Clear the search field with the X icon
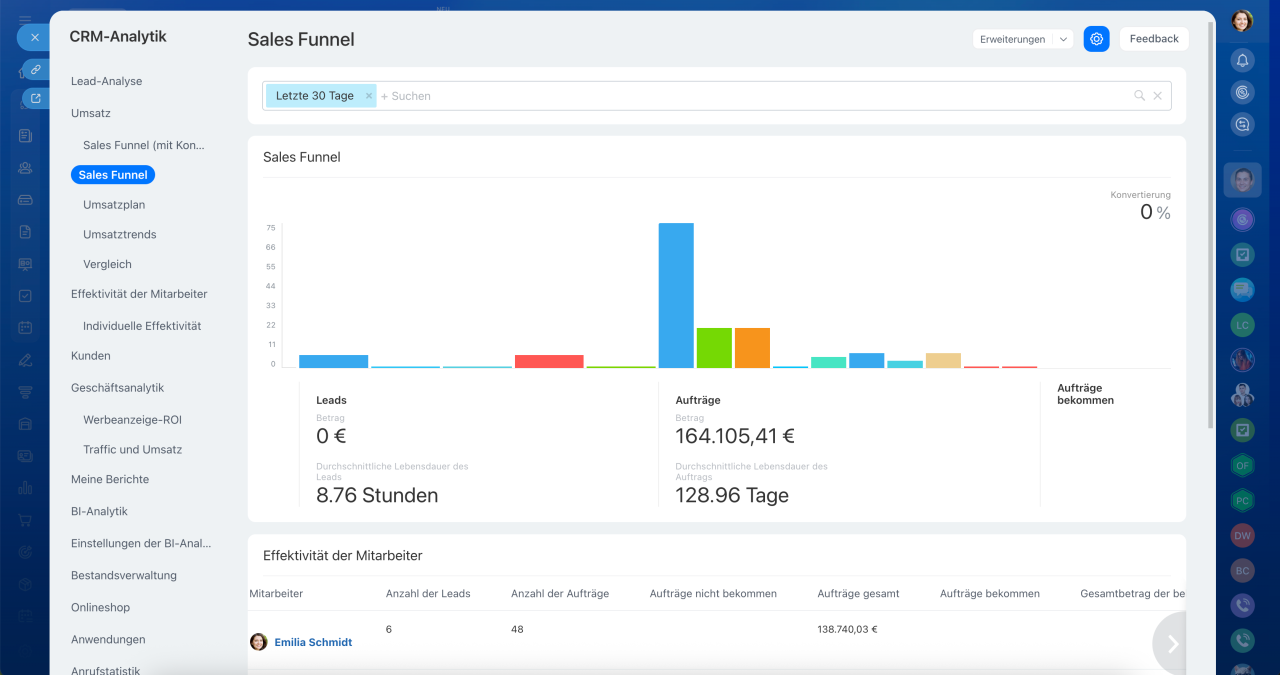 click(x=1158, y=96)
